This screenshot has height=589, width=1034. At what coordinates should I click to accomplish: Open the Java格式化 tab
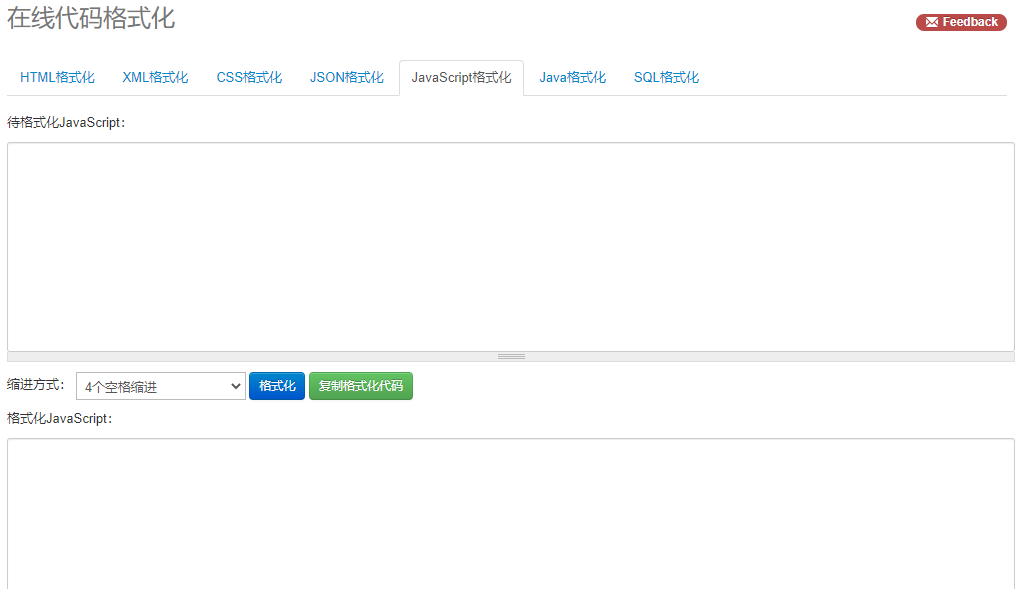tap(572, 78)
